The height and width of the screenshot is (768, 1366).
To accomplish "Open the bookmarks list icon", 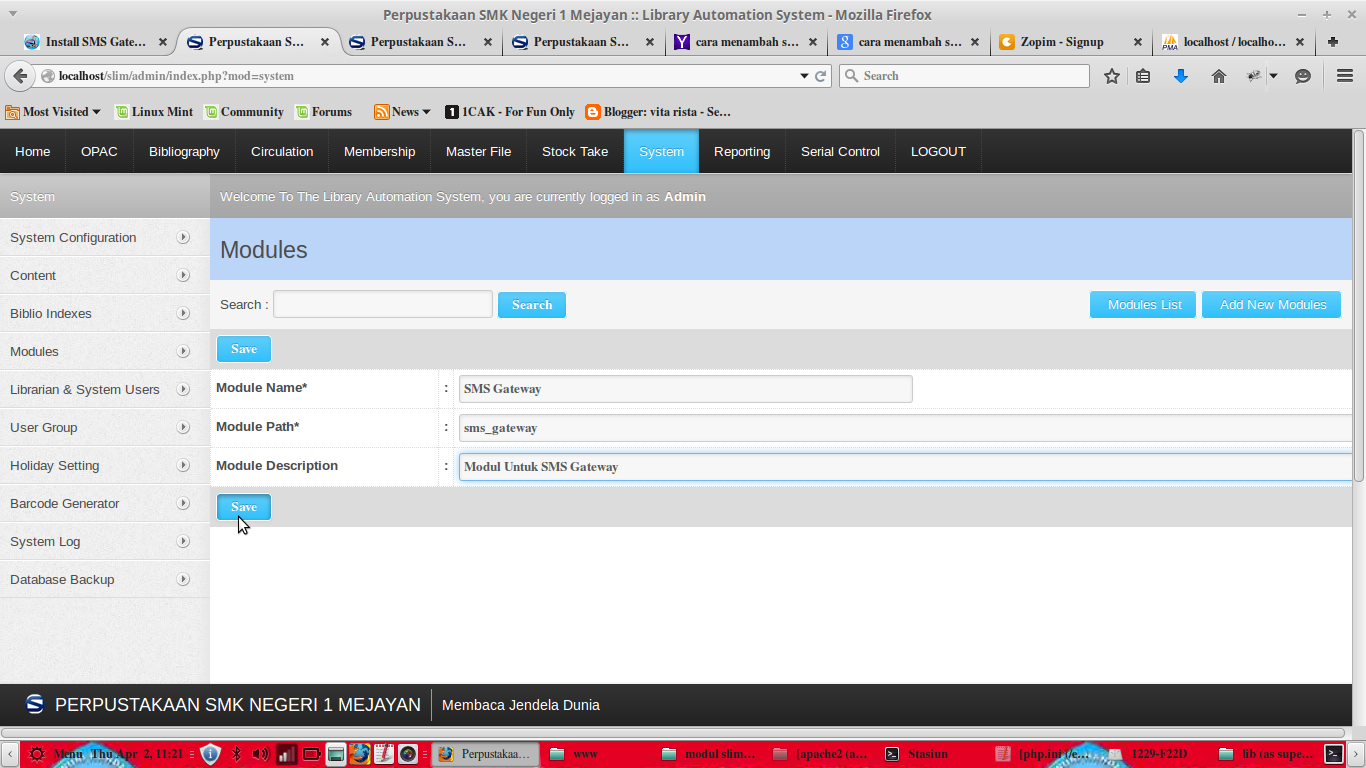I will (x=1144, y=76).
